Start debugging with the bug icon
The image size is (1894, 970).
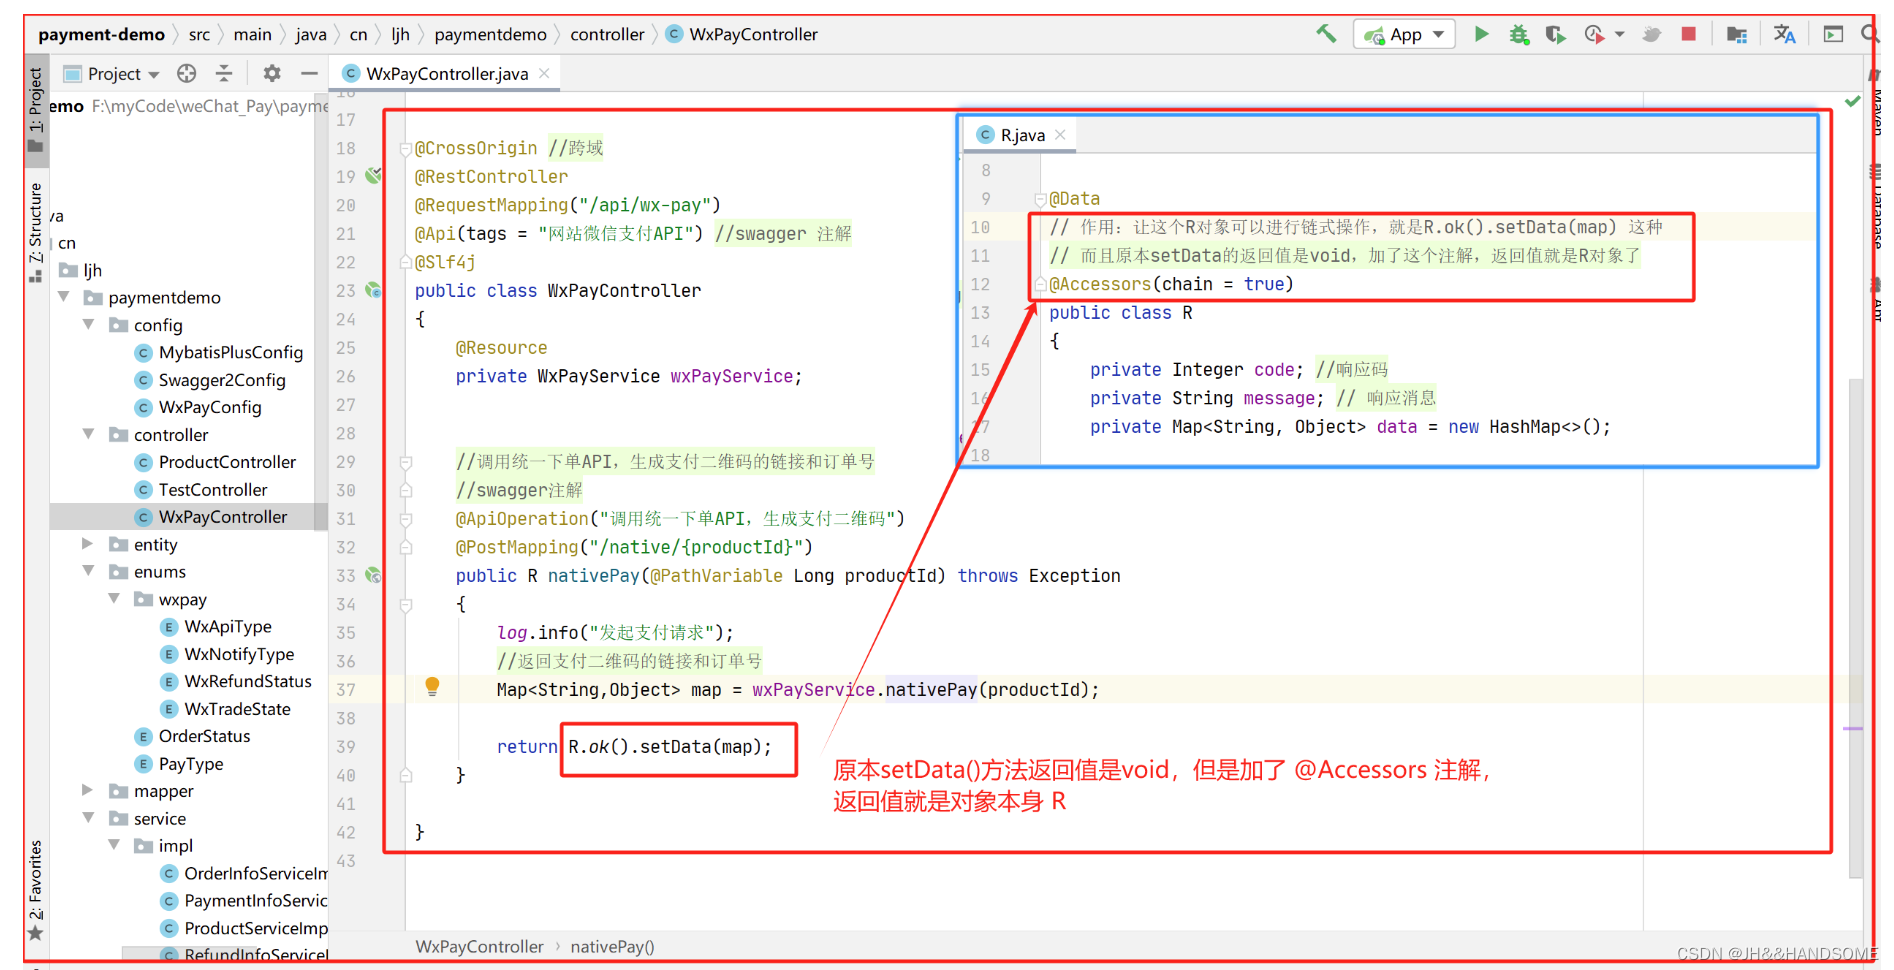click(1519, 34)
